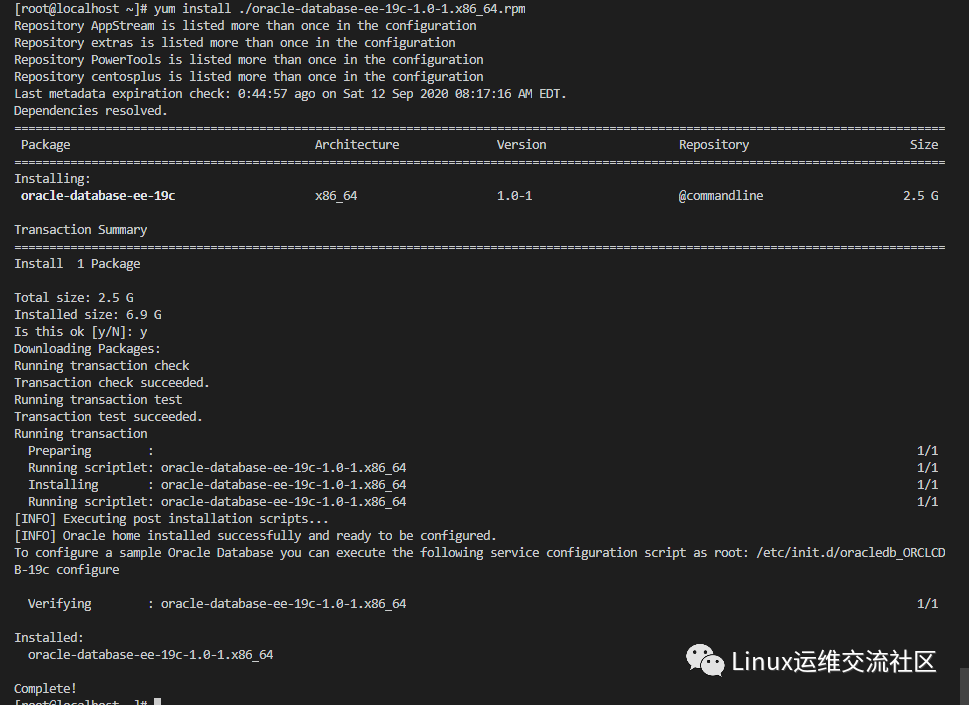Click the 'Version' column header
969x705 pixels.
click(x=522, y=145)
